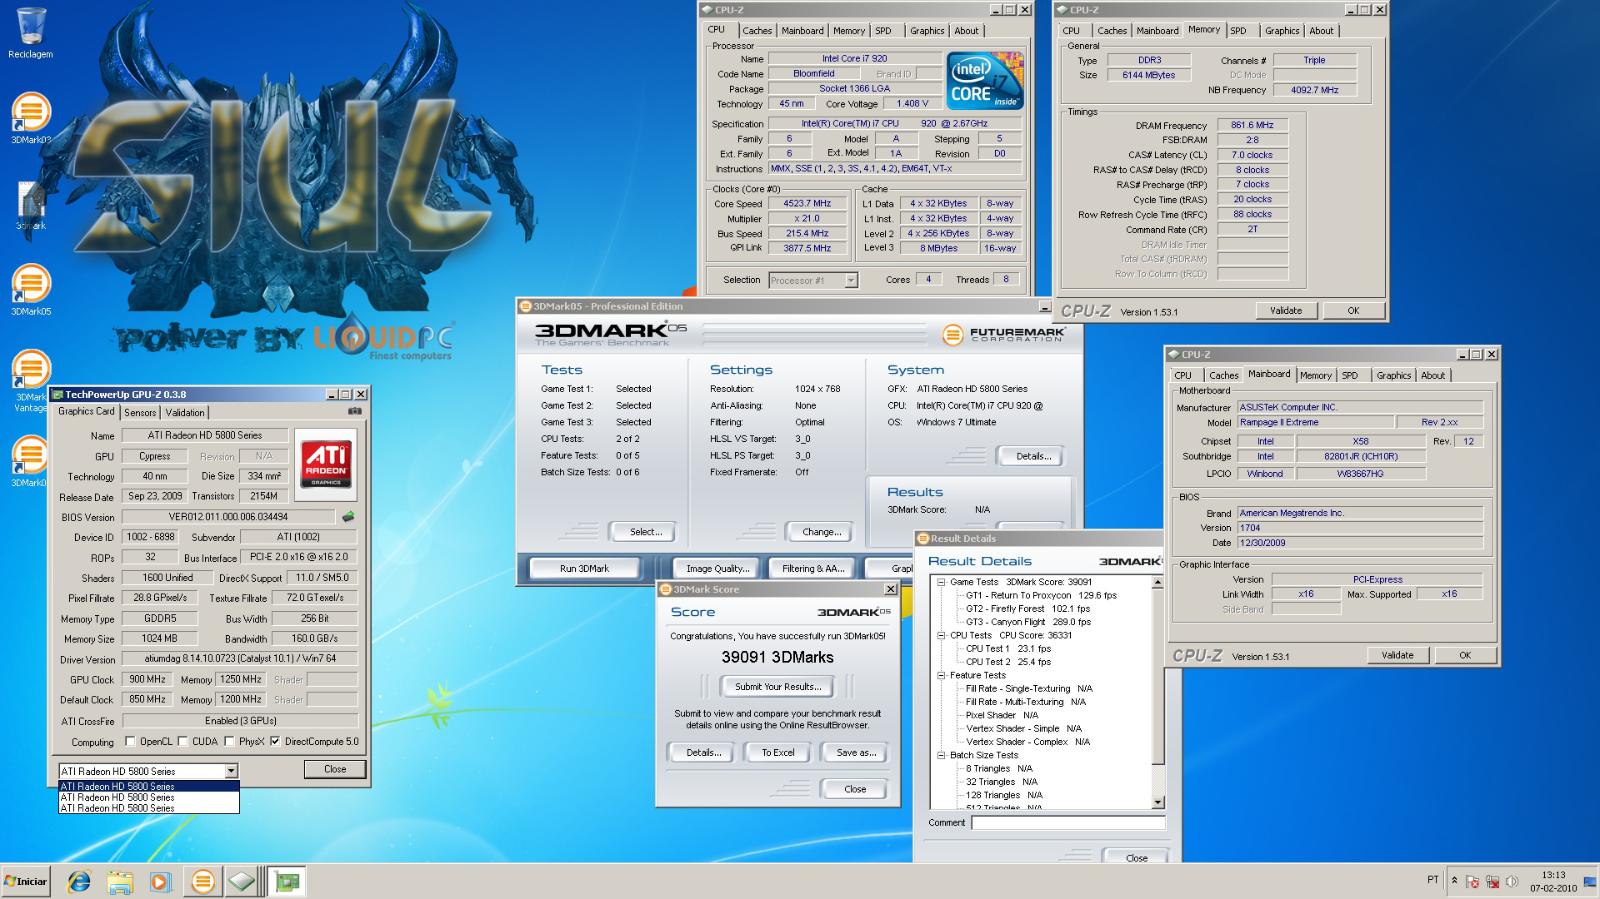Click Change... under Settings in 3DMark05
This screenshot has height=899, width=1600.
tap(822, 532)
